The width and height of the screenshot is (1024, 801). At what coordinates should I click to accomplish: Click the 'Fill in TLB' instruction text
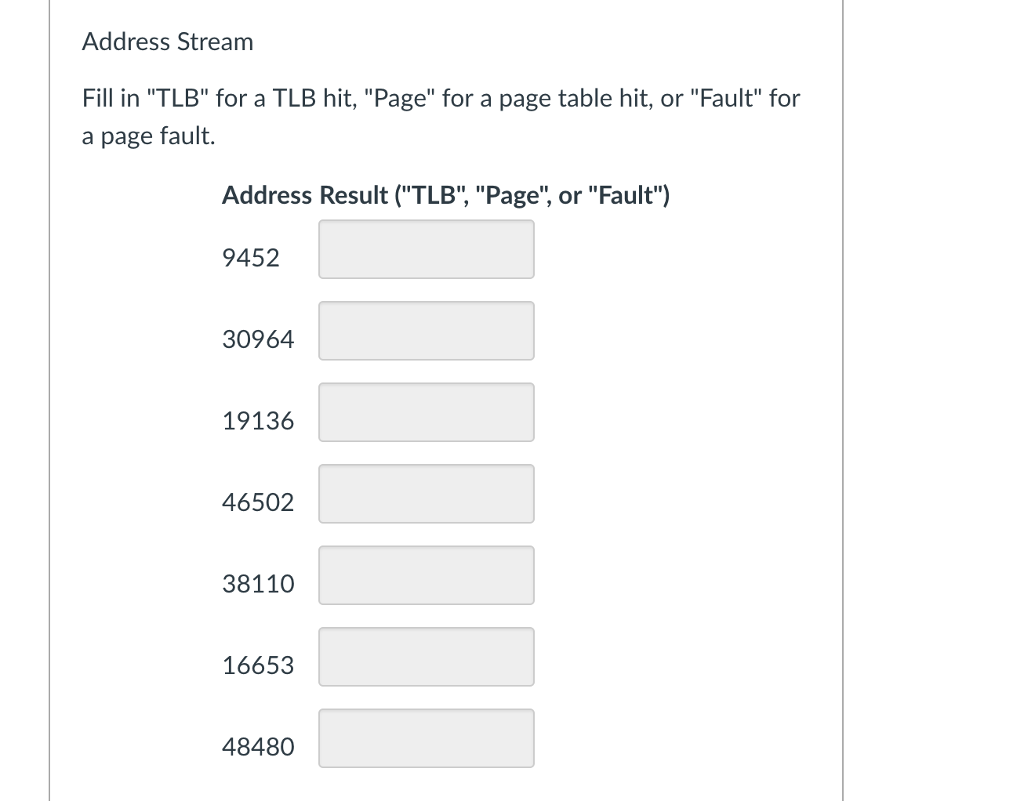pos(441,99)
